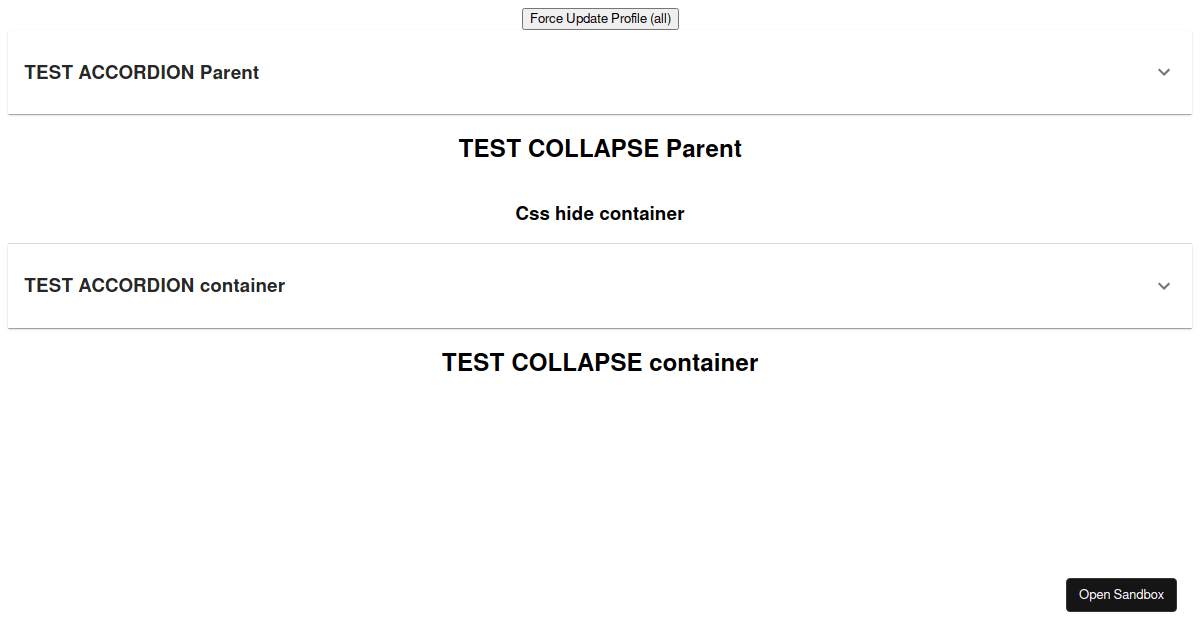
Task: Click the downward arrow on the container accordion
Action: (x=1163, y=286)
